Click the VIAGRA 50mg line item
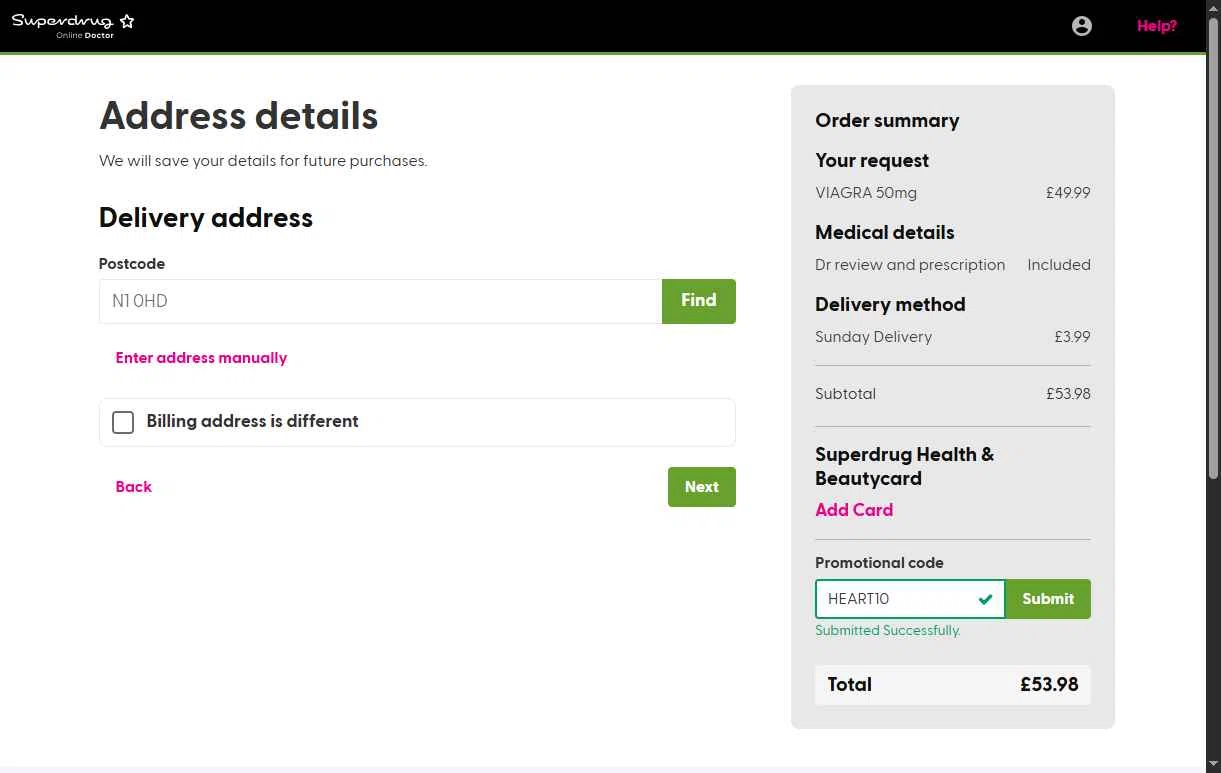 pyautogui.click(x=866, y=193)
